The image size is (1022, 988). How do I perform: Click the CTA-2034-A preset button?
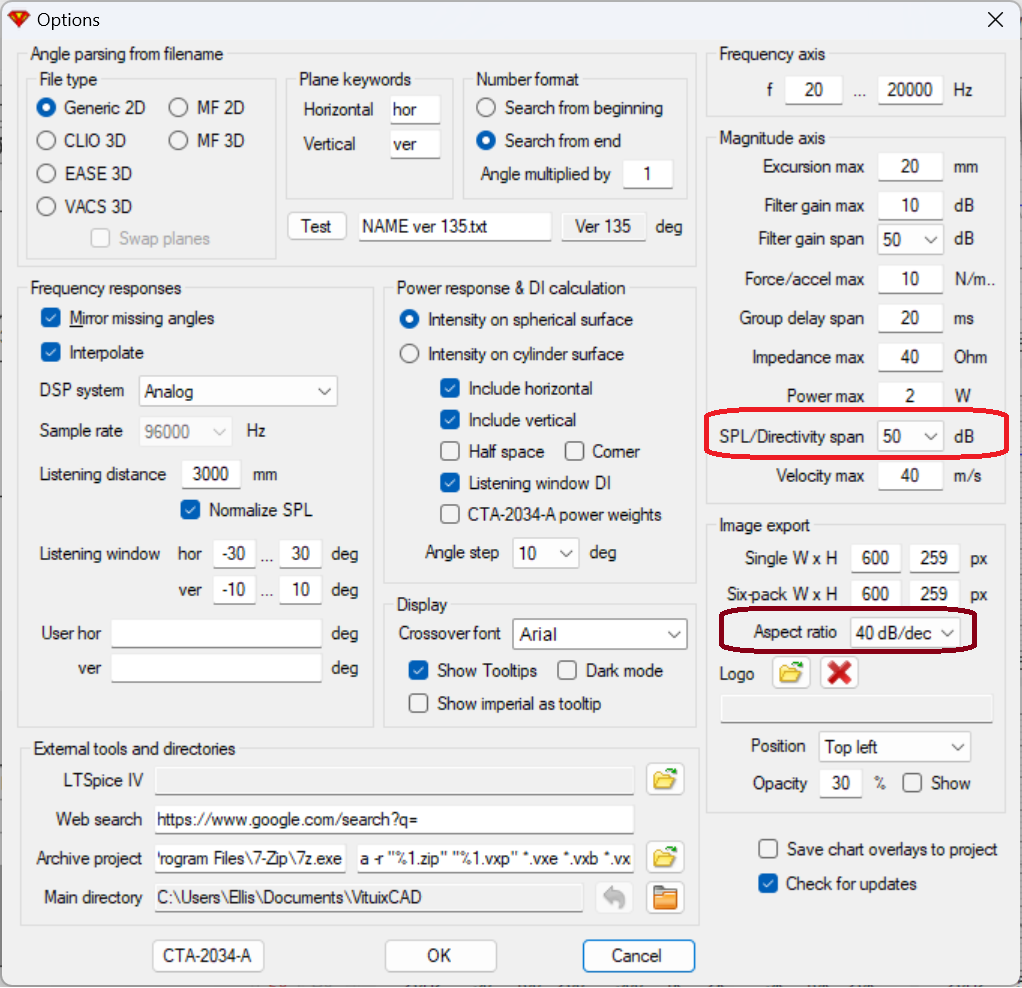tap(207, 955)
